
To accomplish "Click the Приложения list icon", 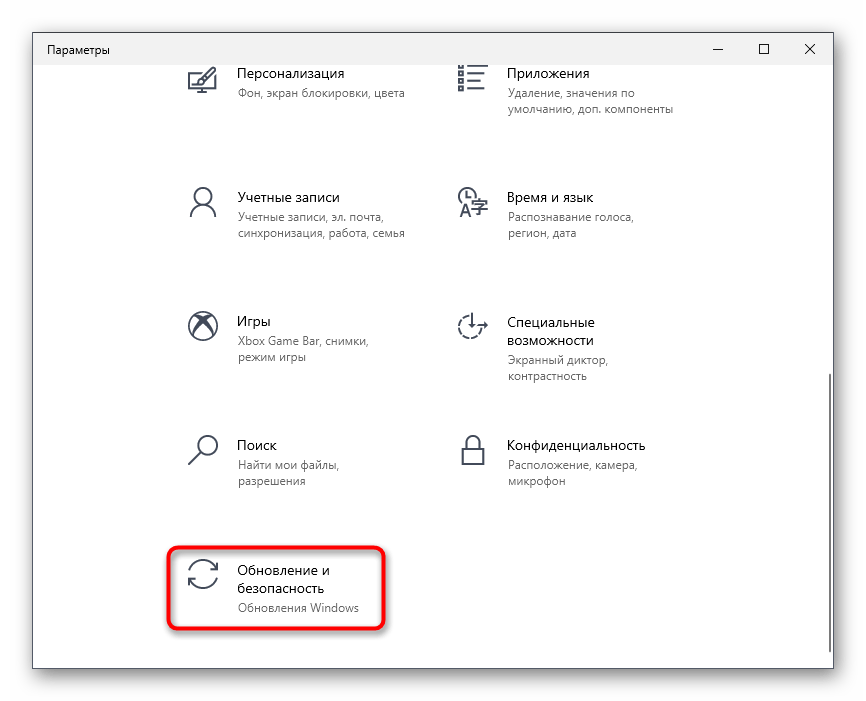I will pyautogui.click(x=472, y=78).
